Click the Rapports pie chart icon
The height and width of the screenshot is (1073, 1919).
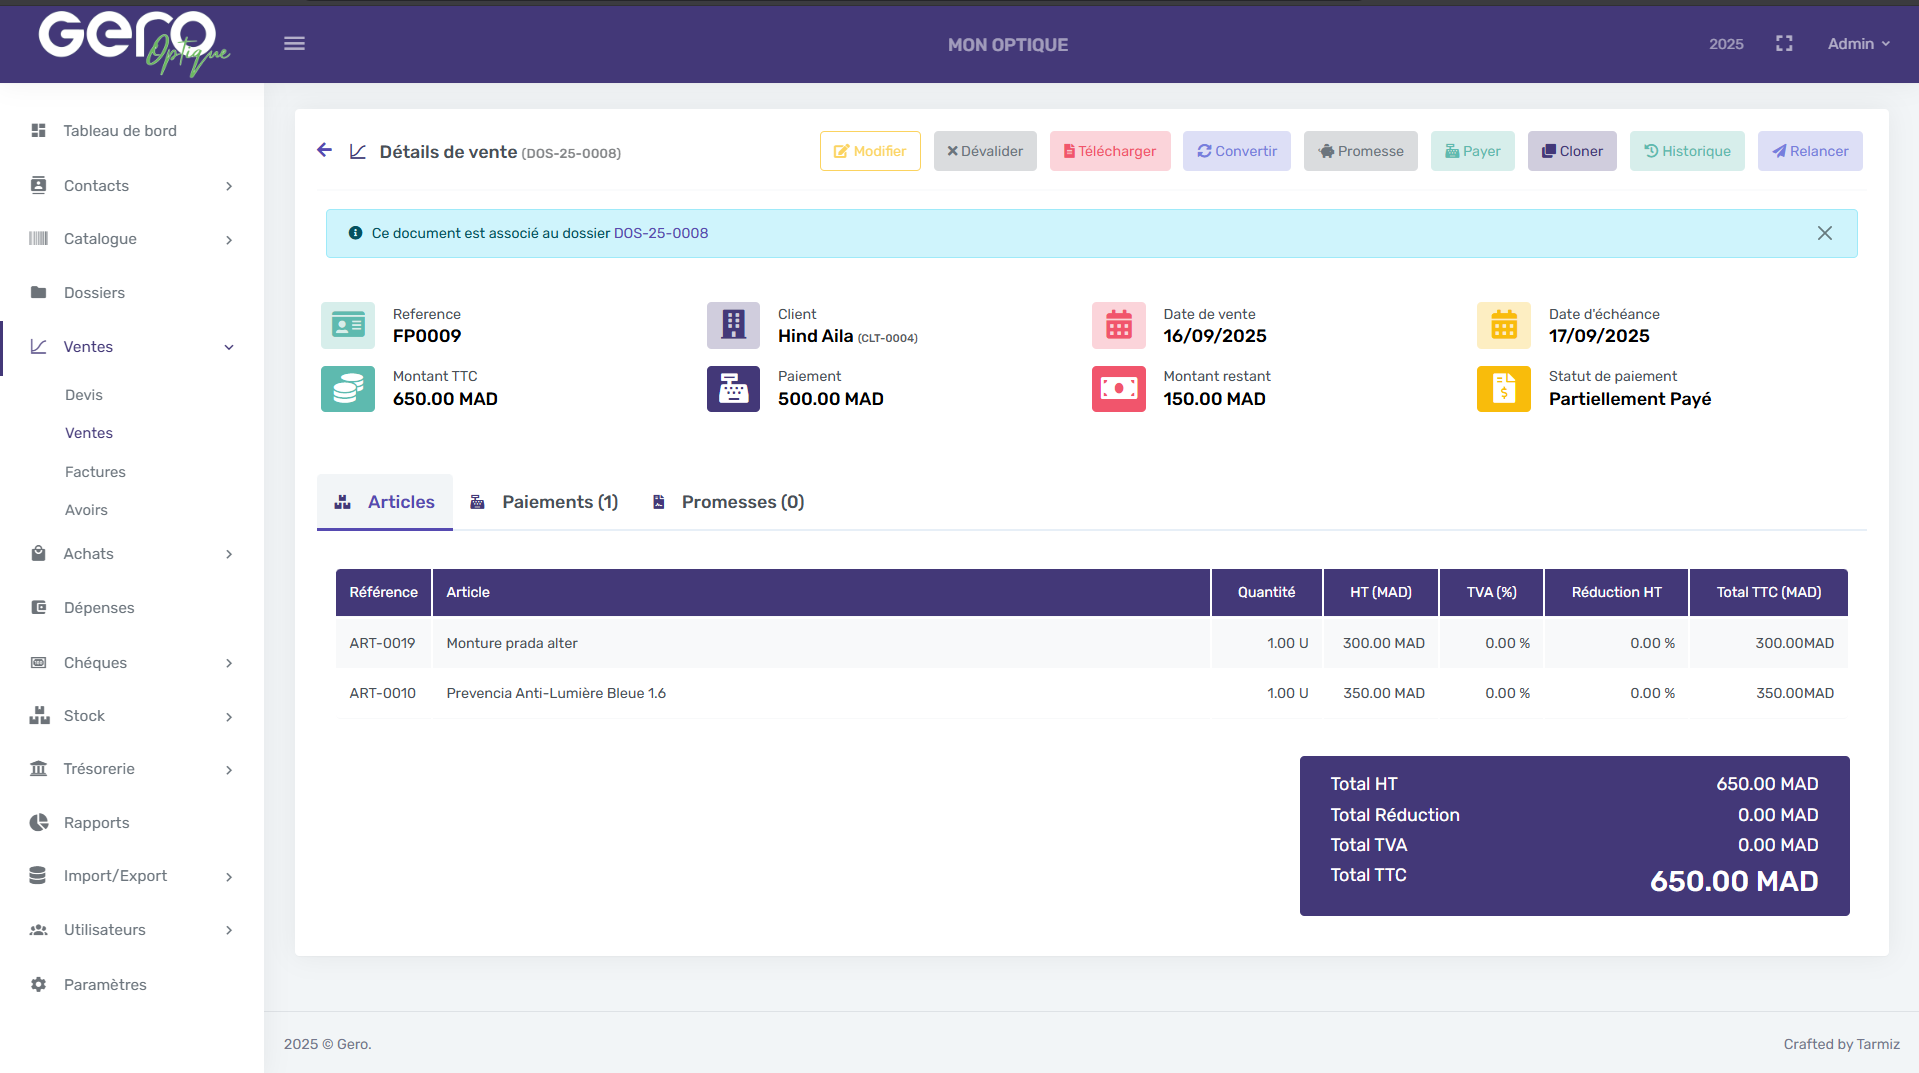pos(39,822)
